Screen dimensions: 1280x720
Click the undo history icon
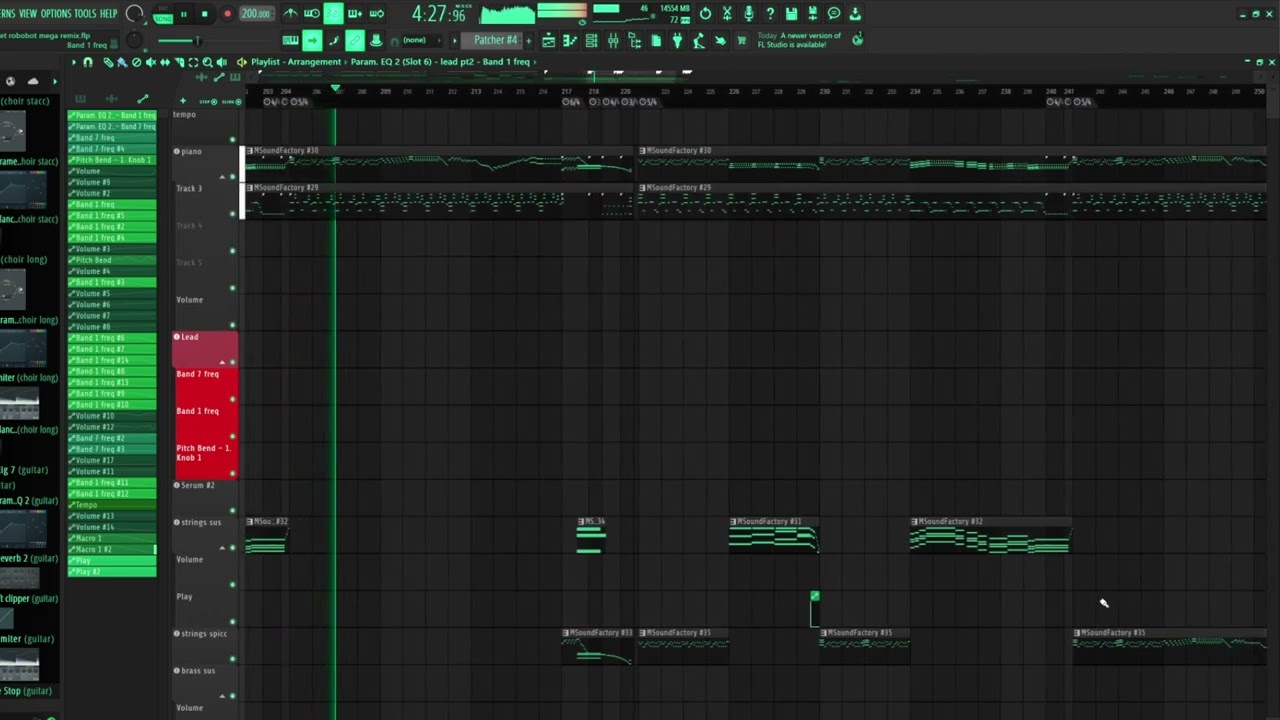(705, 14)
